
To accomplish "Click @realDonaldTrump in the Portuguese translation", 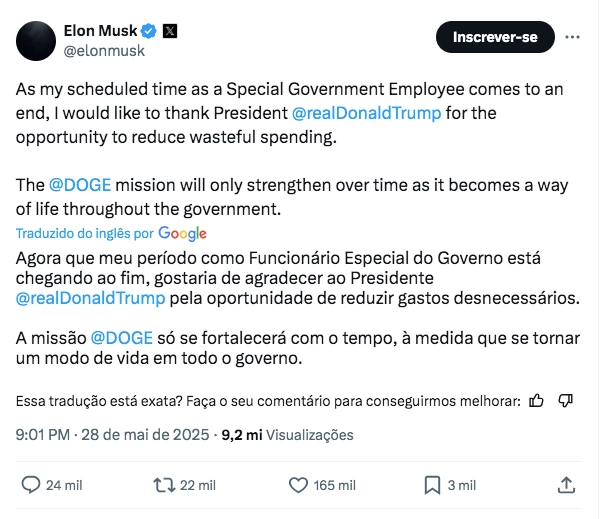I will [x=90, y=298].
